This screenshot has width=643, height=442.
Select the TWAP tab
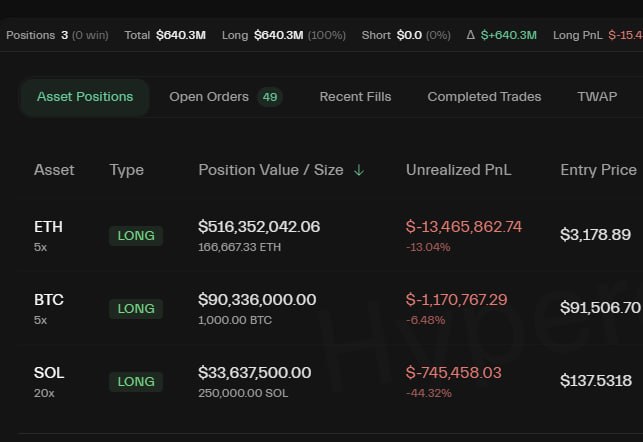[x=597, y=97]
